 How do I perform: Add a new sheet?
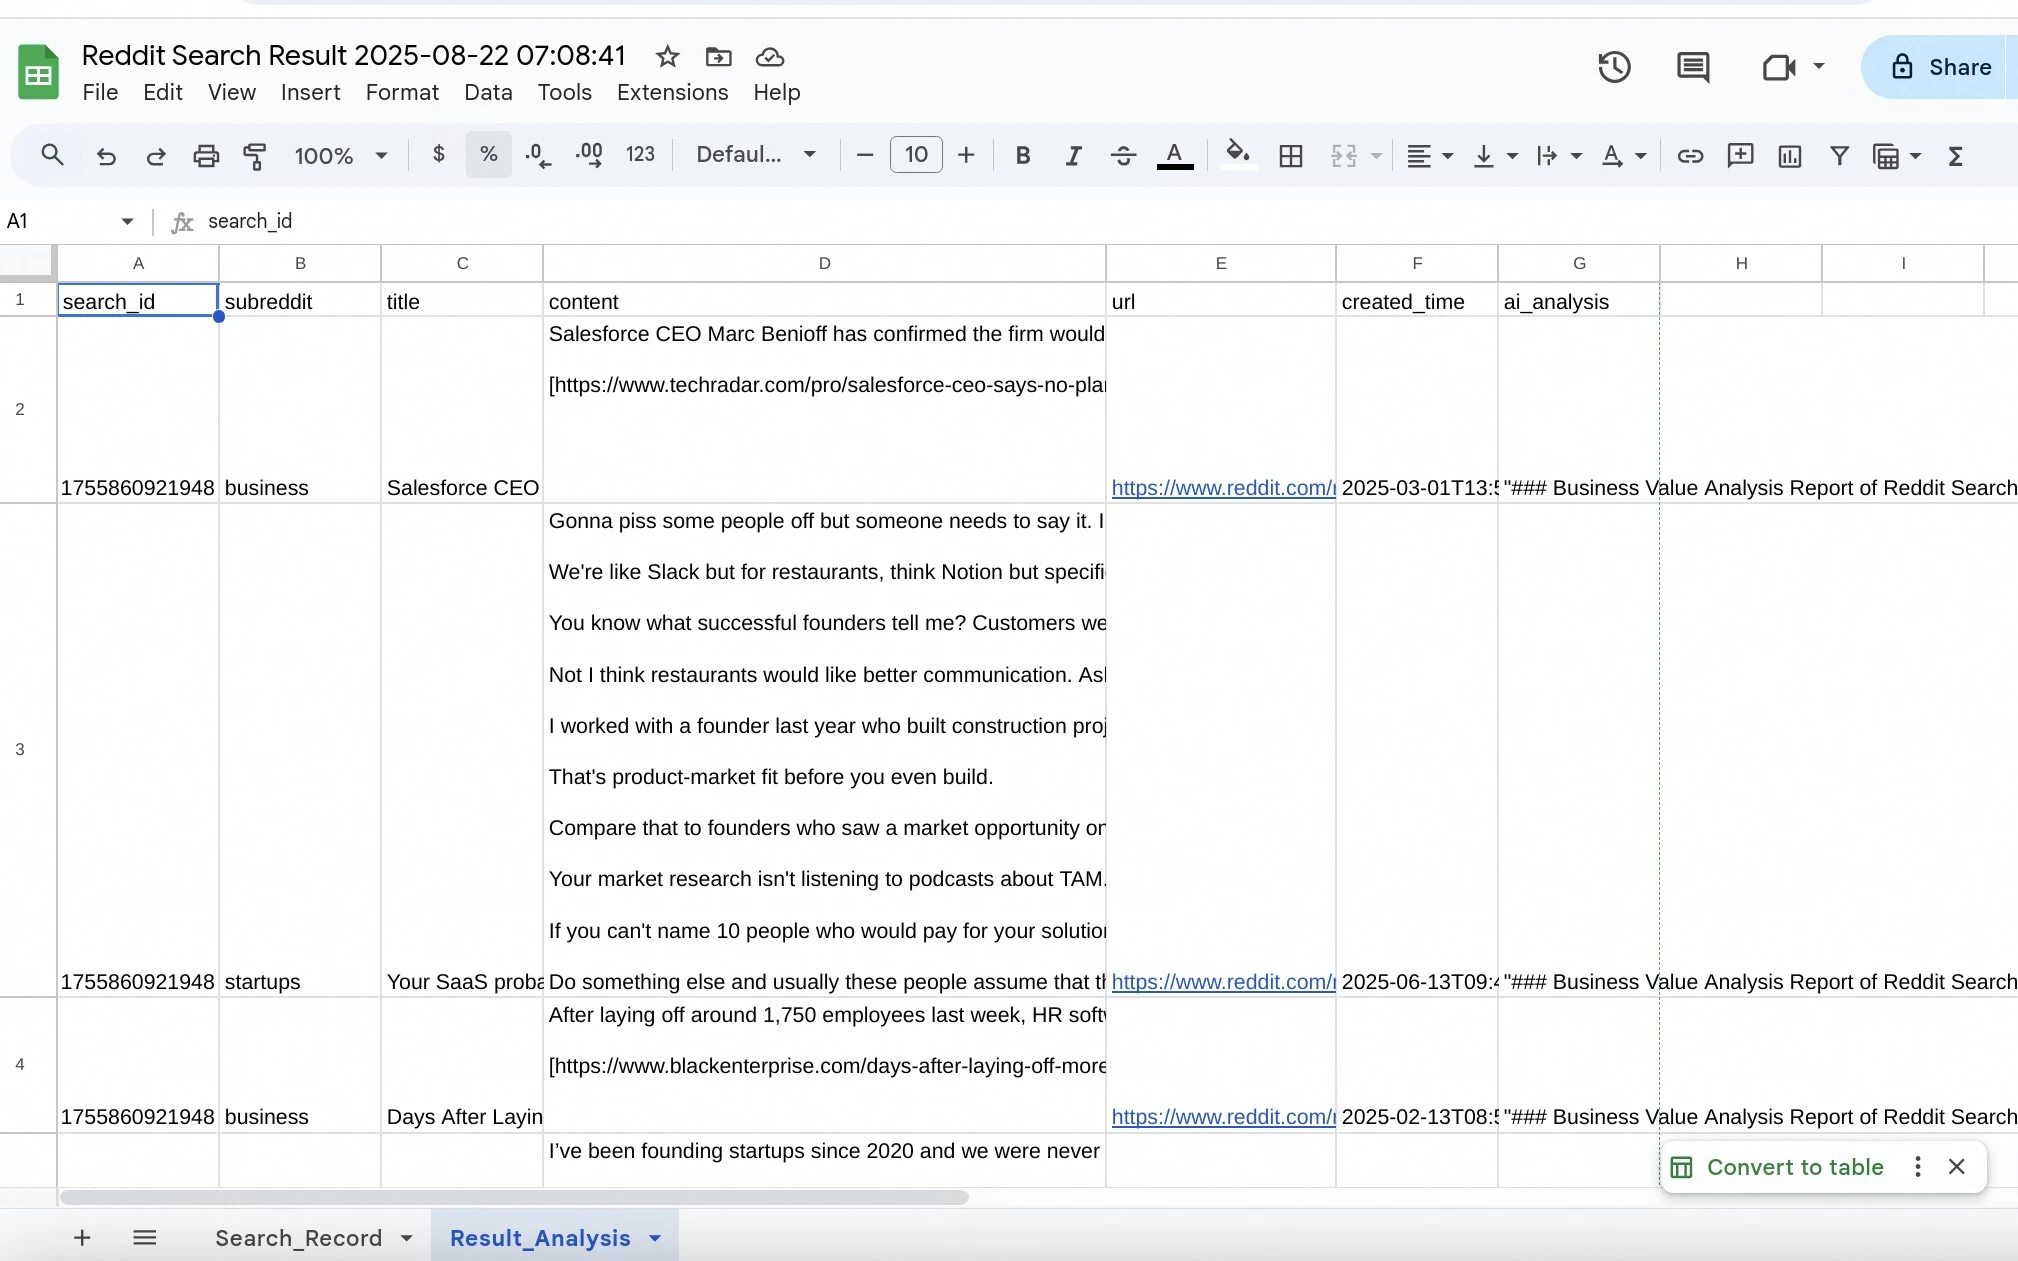[82, 1238]
